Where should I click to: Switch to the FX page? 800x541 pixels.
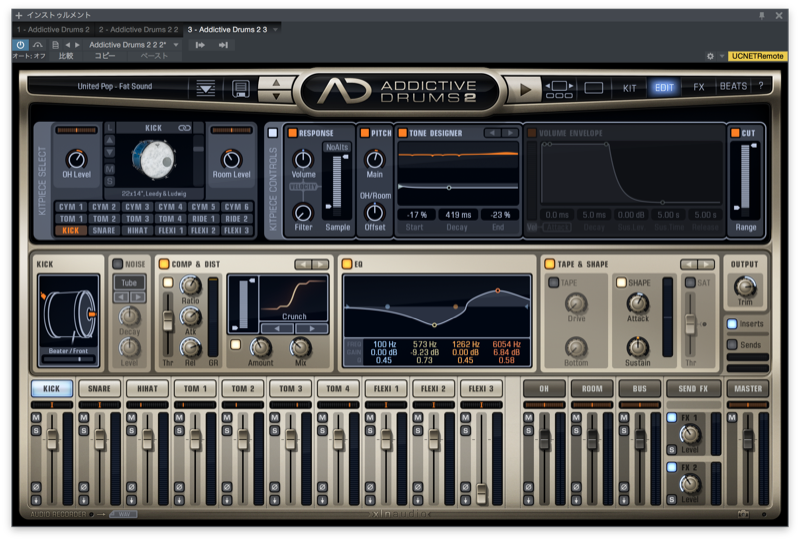(x=698, y=87)
